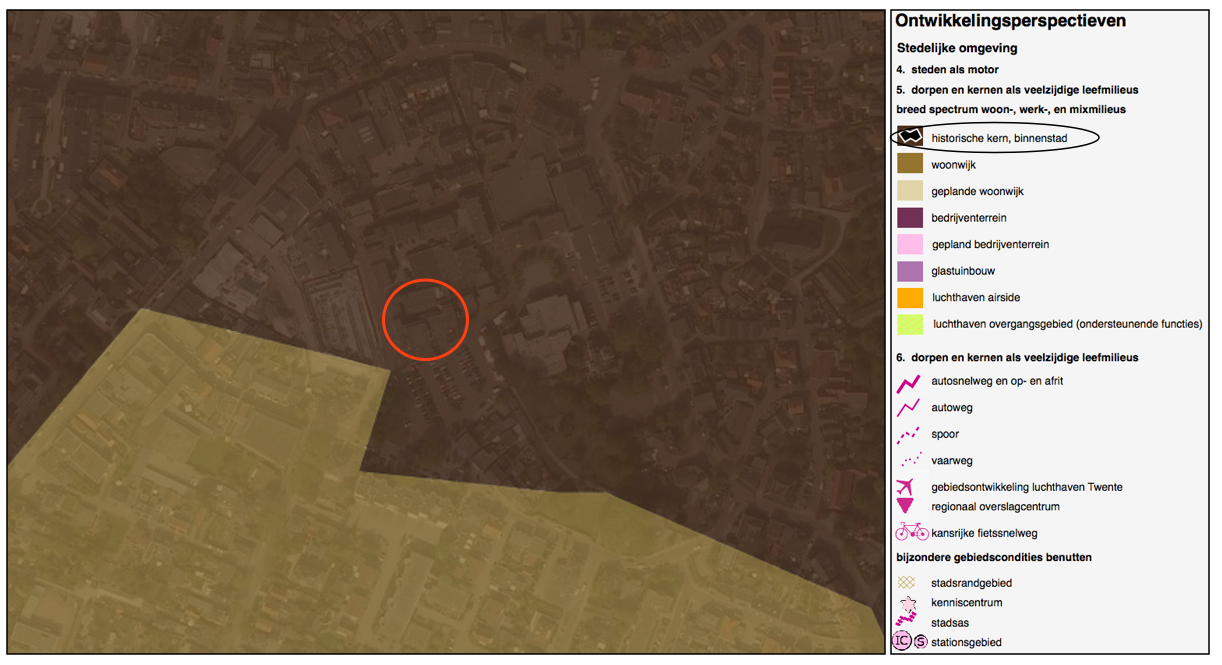Click the bicycle icon for fietssnelweg
Screen dimensions: 1222x665
(912, 532)
